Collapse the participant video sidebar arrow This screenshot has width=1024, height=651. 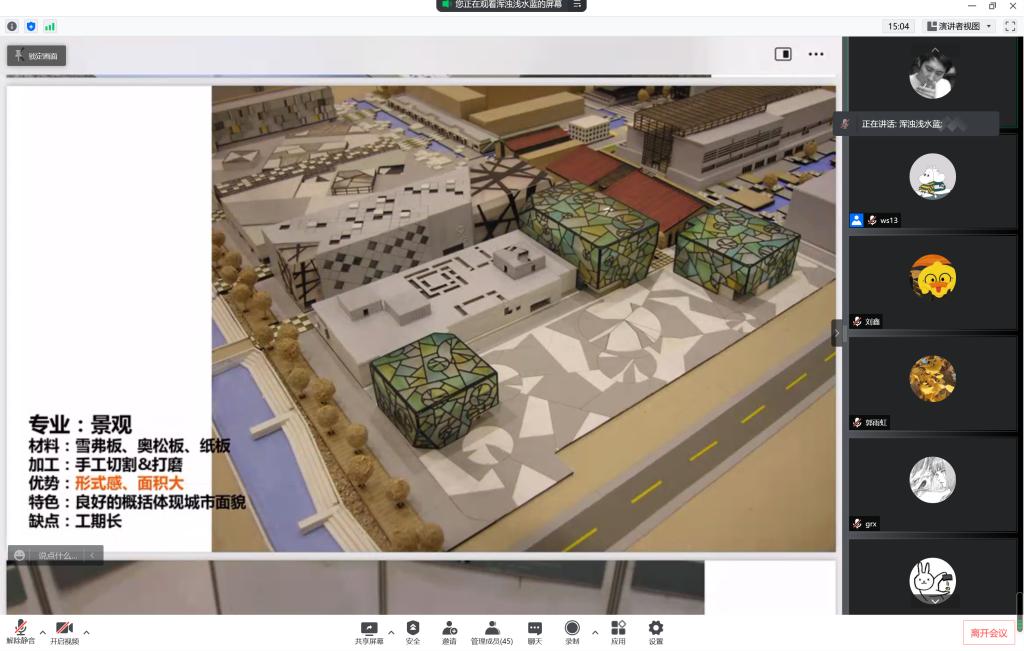point(837,333)
